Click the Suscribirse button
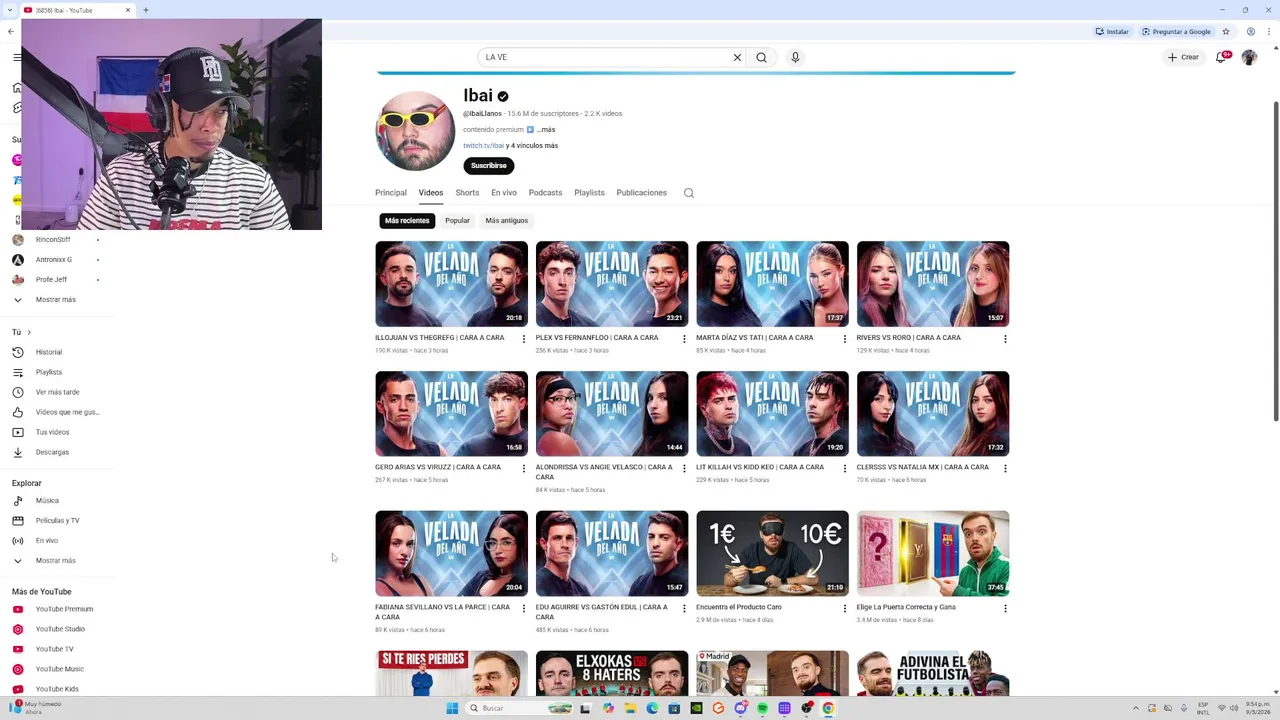 click(x=488, y=165)
